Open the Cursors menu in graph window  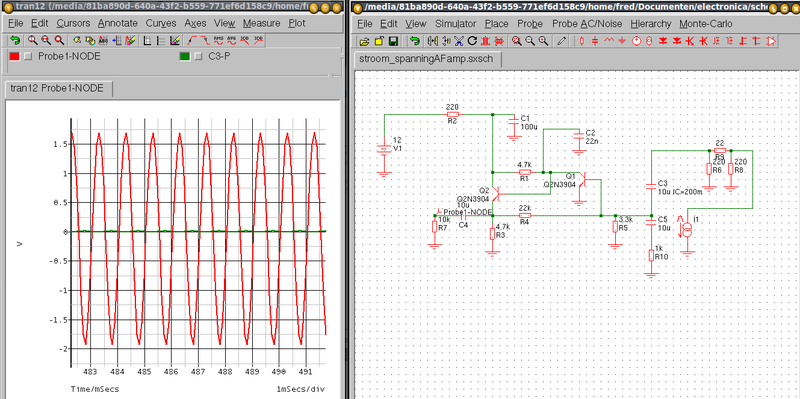pyautogui.click(x=73, y=23)
